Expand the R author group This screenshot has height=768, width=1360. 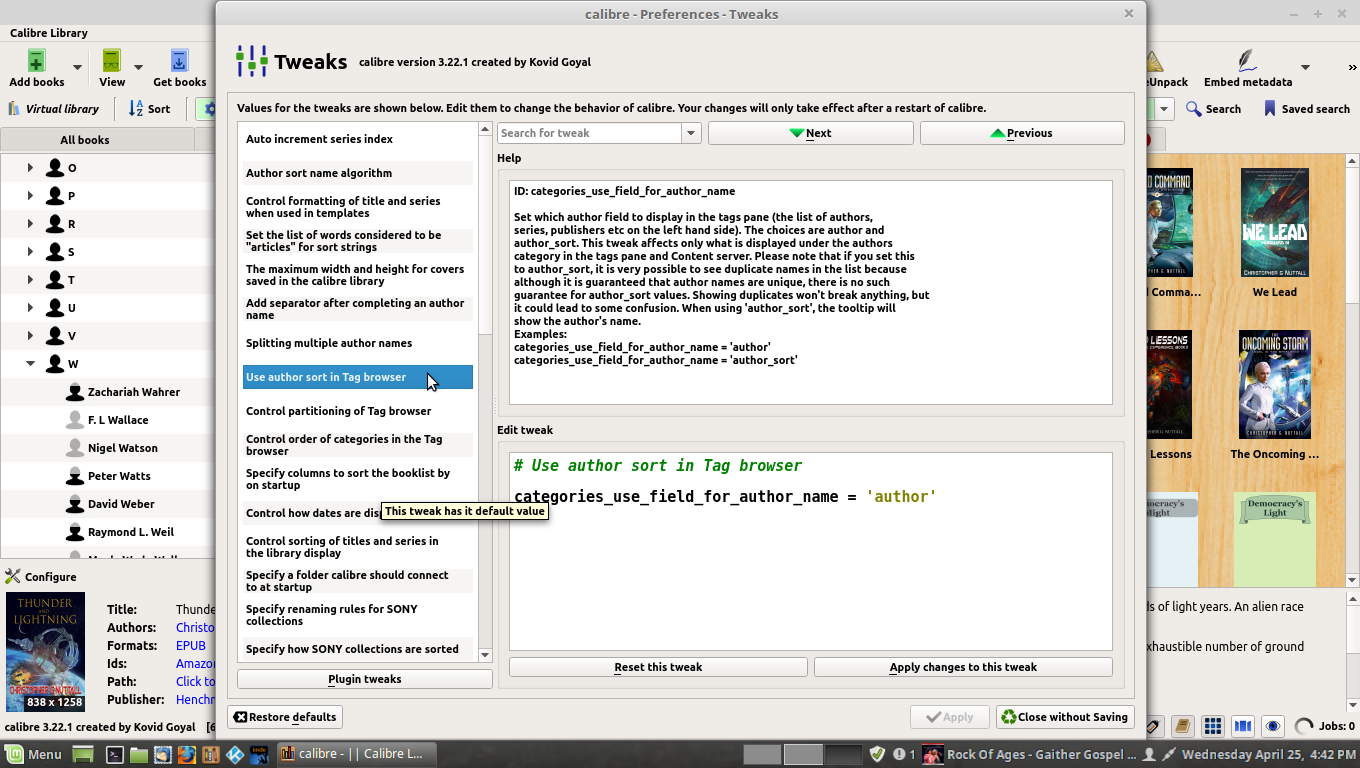(x=30, y=224)
